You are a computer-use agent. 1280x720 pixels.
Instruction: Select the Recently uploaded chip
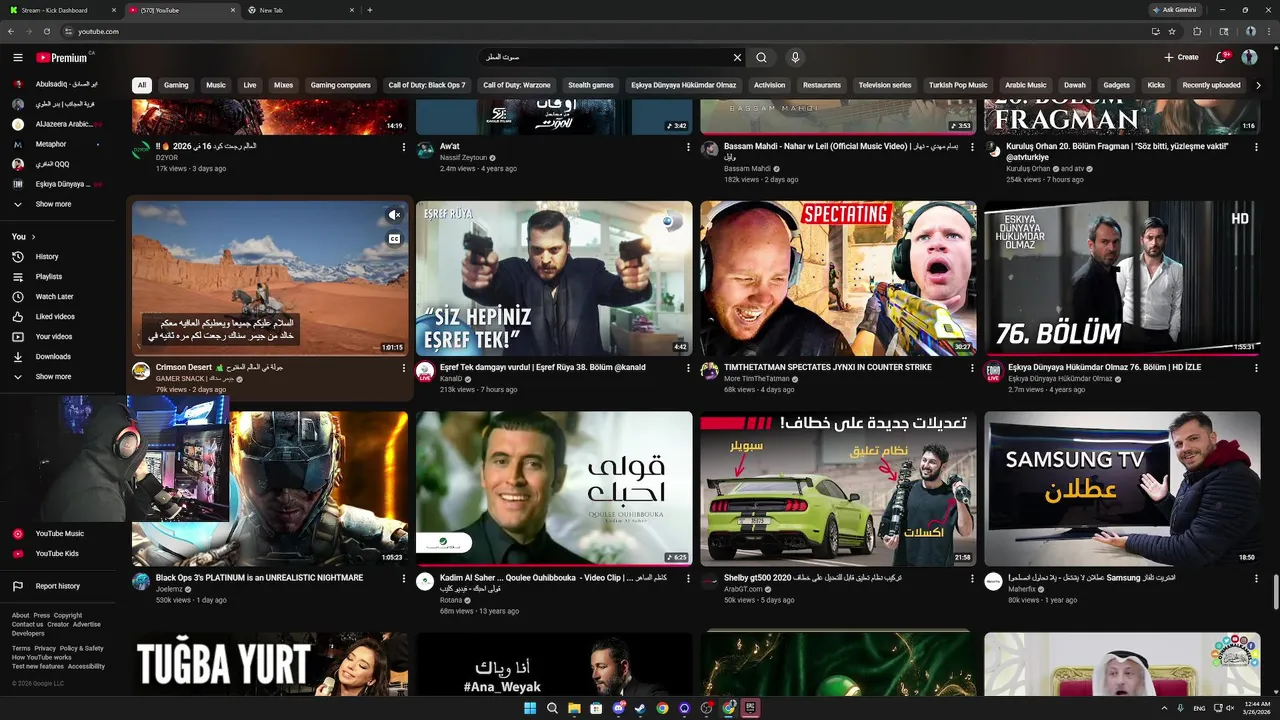pyautogui.click(x=1211, y=85)
